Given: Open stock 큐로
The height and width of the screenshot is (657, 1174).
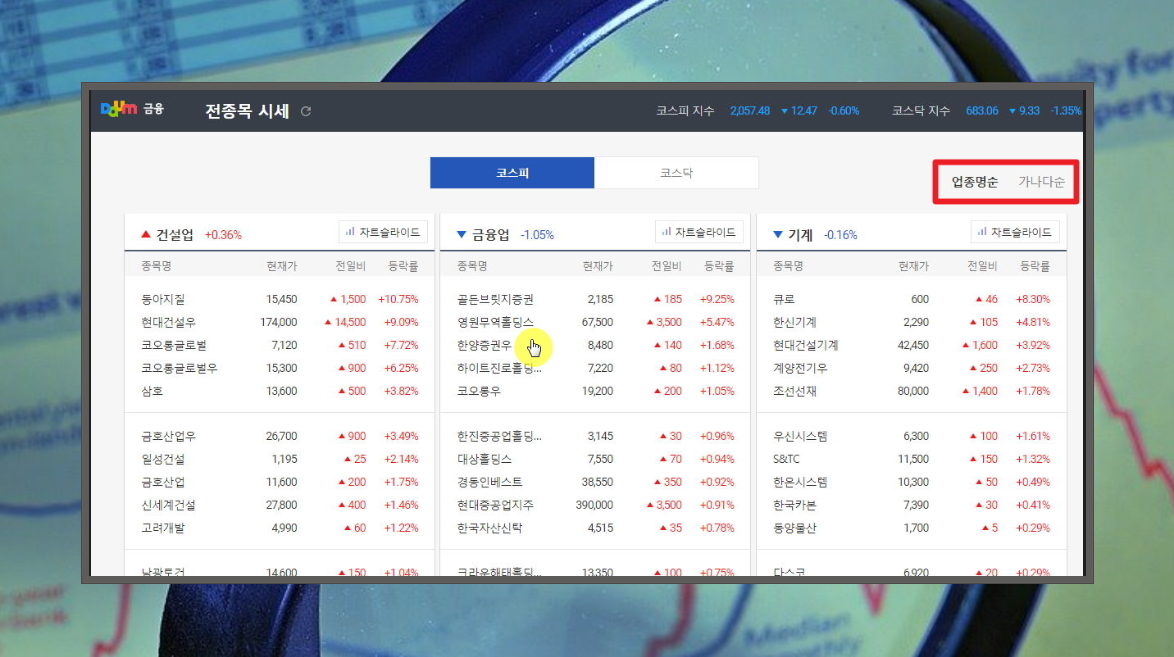Looking at the screenshot, I should click(784, 299).
